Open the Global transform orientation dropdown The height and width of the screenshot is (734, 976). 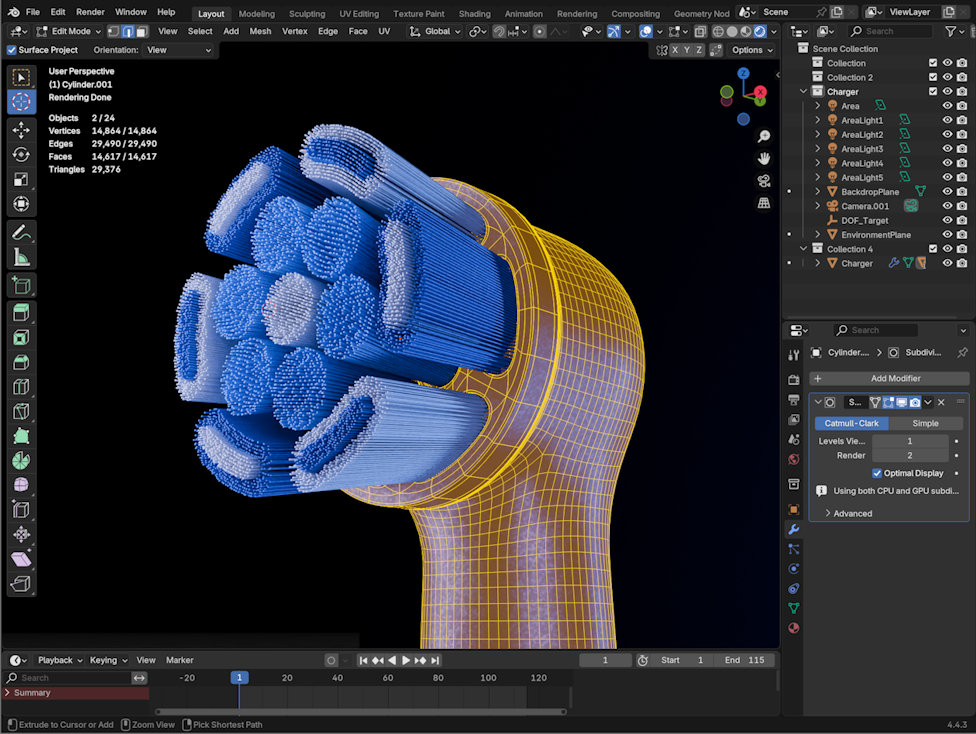443,31
